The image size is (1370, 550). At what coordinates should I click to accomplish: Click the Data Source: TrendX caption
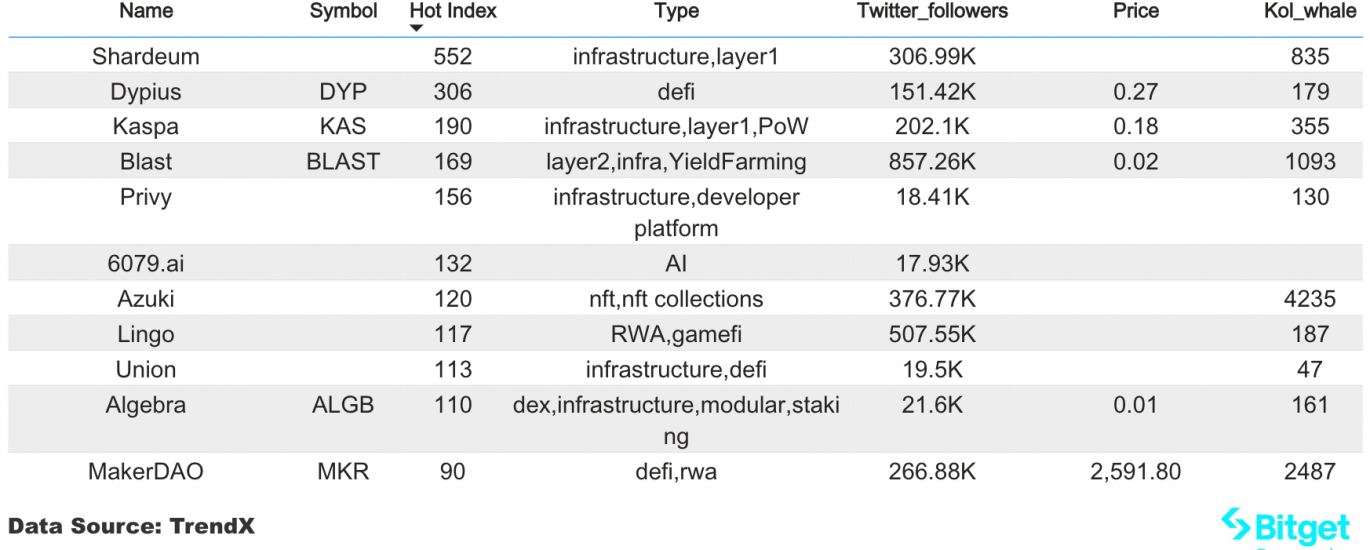131,526
